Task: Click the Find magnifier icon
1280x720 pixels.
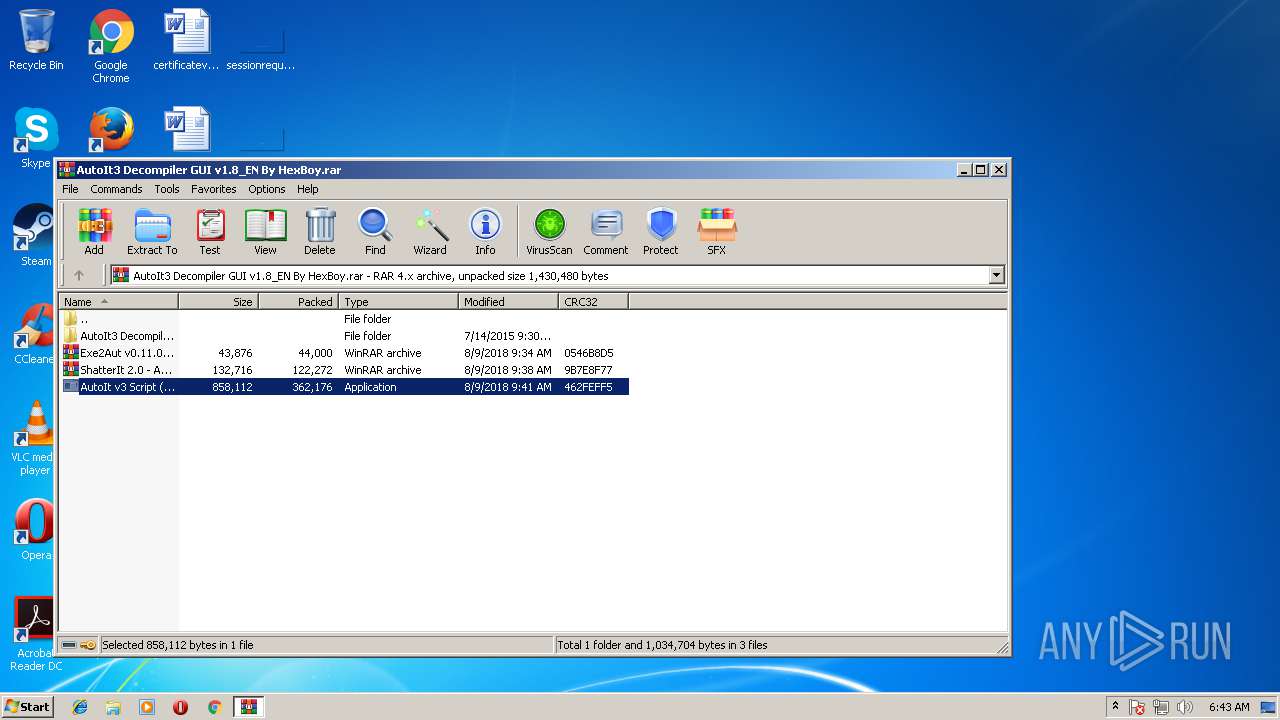Action: (x=375, y=232)
